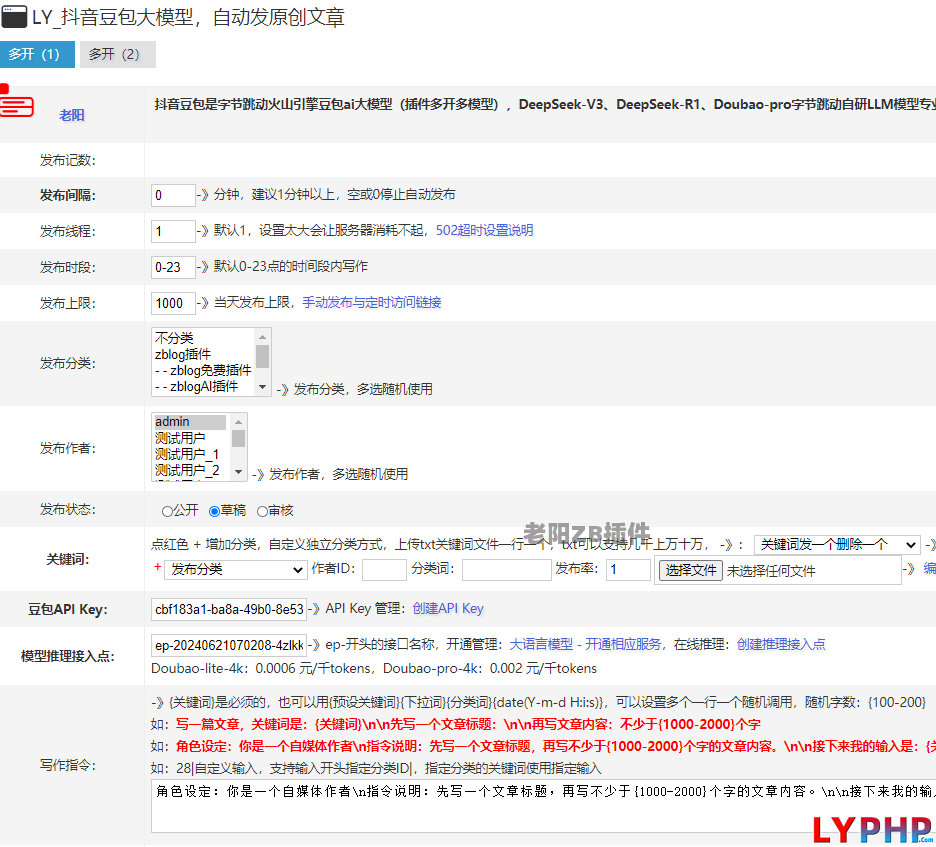Click the 发布线程 input field
The height and width of the screenshot is (847, 936).
(173, 231)
